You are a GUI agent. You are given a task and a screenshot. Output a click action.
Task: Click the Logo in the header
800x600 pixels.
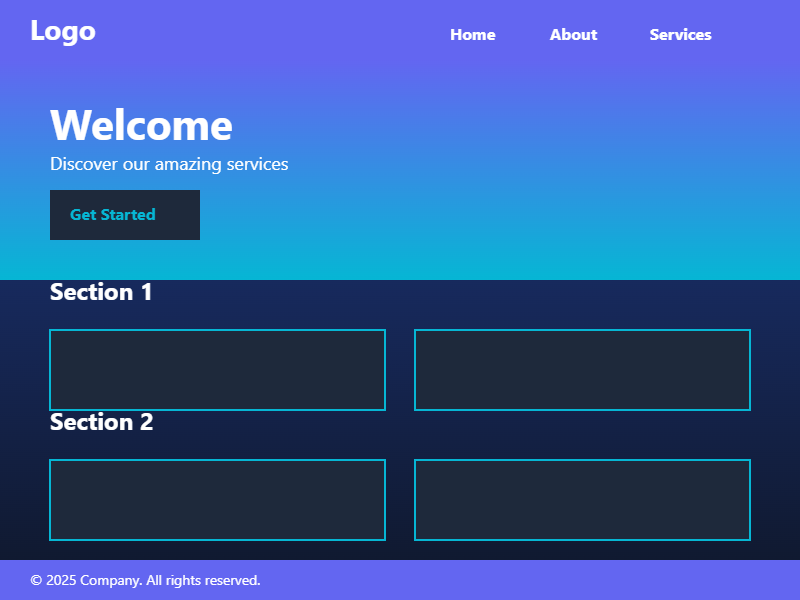pos(64,31)
